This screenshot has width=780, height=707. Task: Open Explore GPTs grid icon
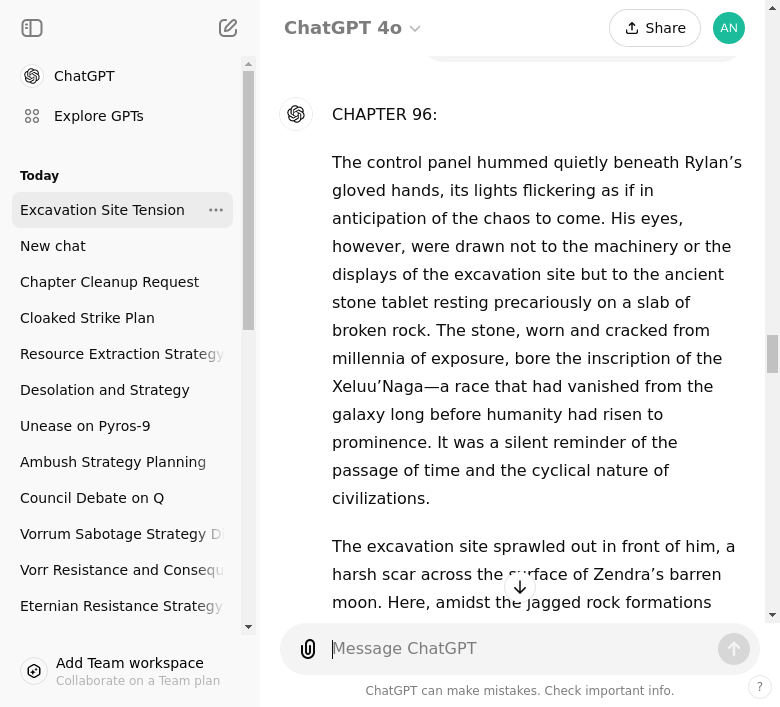pos(32,116)
